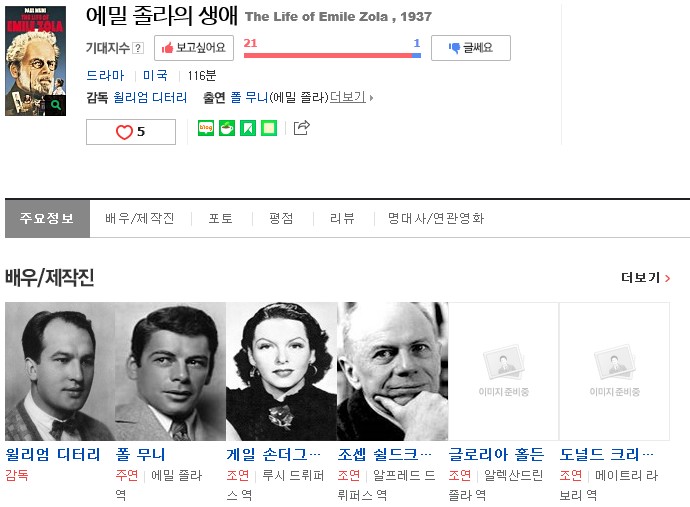Click the green bookmark share icon
690x507 pixels.
tap(248, 128)
